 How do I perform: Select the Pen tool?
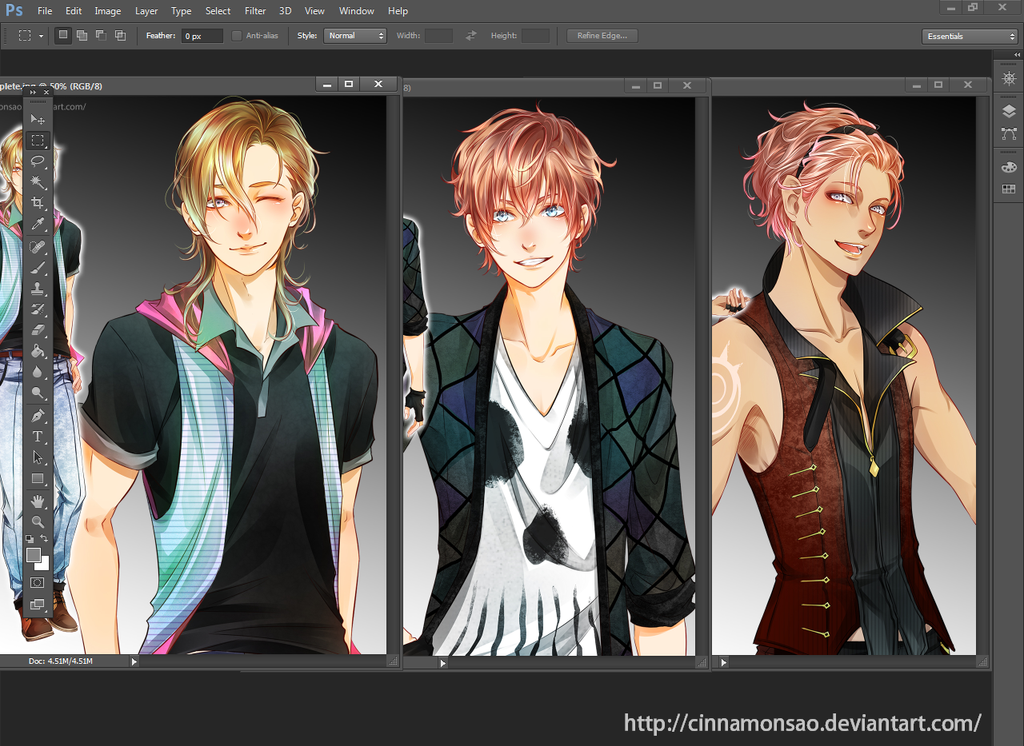coord(37,415)
